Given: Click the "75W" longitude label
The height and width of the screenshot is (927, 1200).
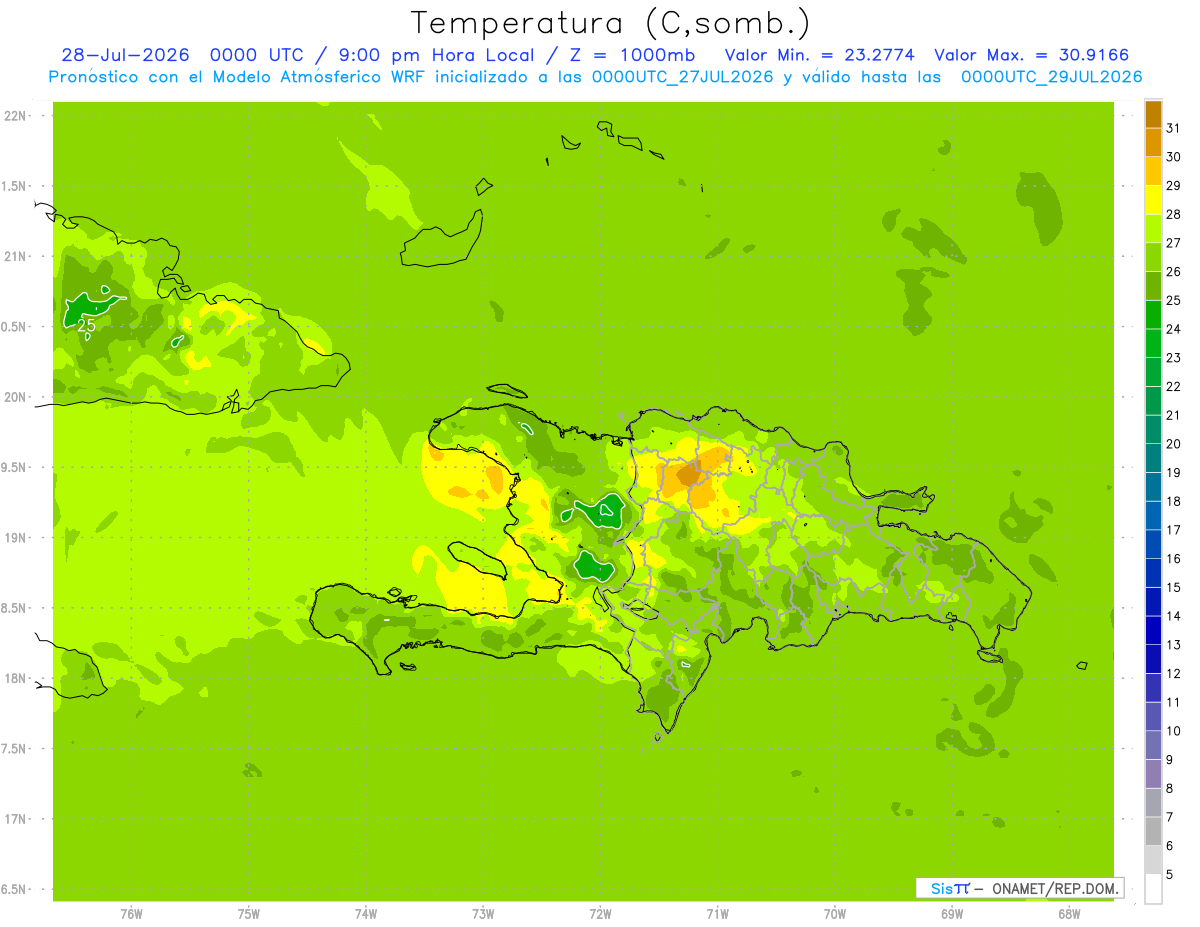Looking at the screenshot, I should [x=249, y=914].
